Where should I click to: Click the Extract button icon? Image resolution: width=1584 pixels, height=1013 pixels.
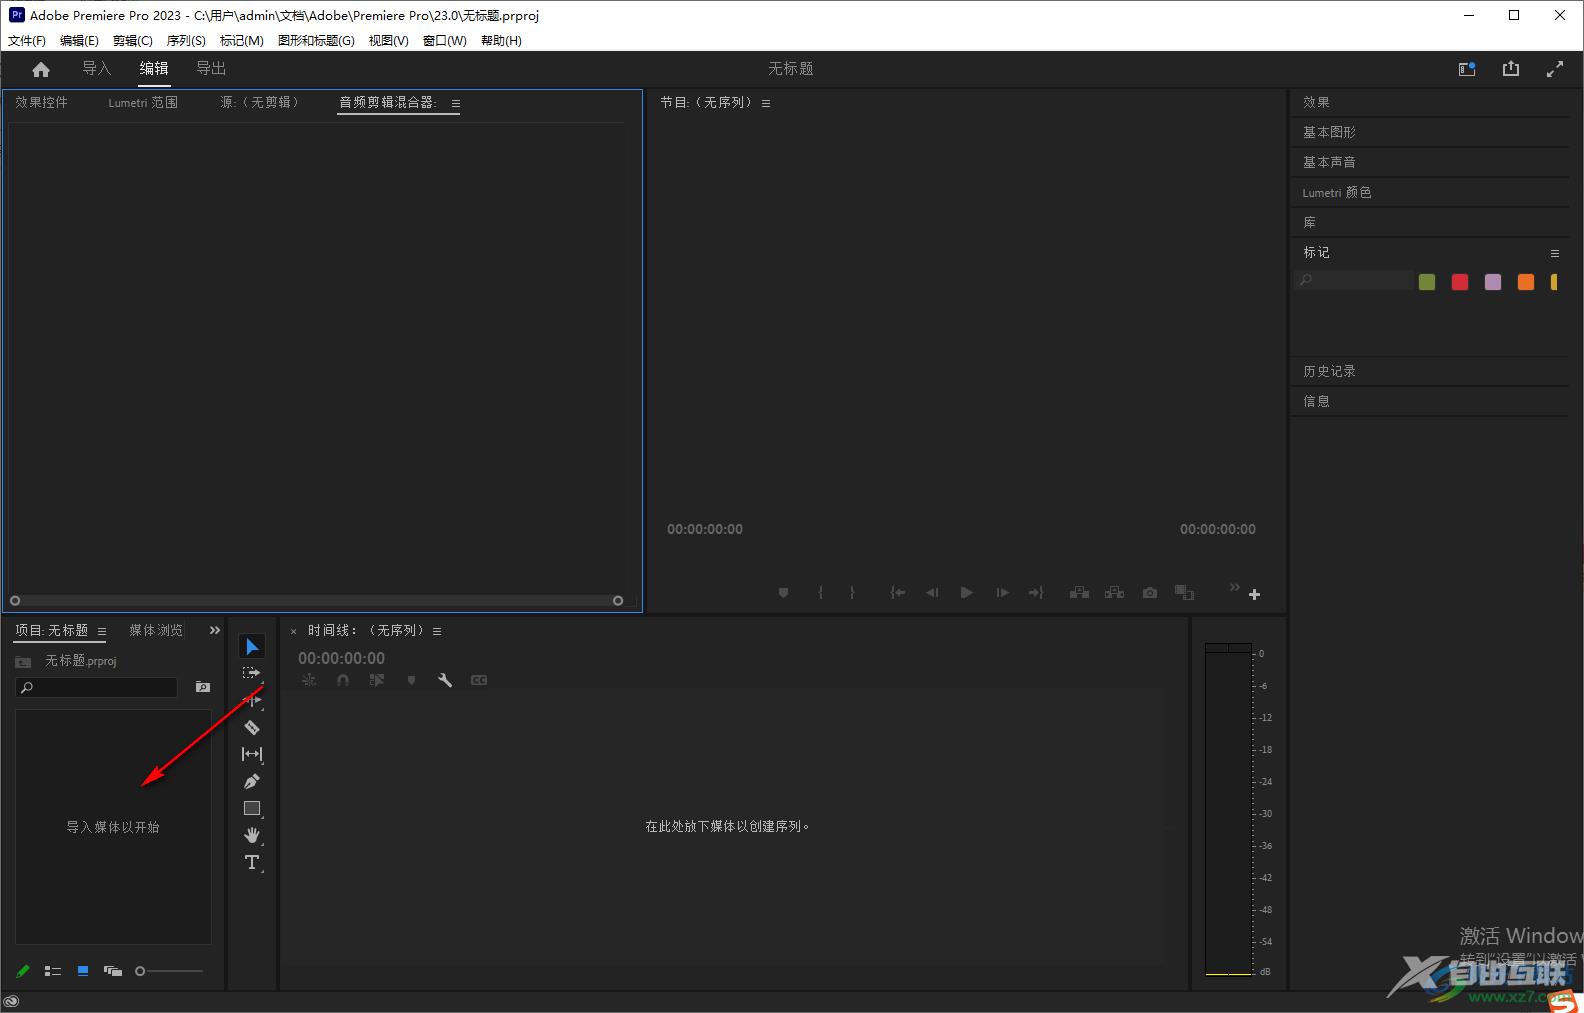pos(1114,593)
